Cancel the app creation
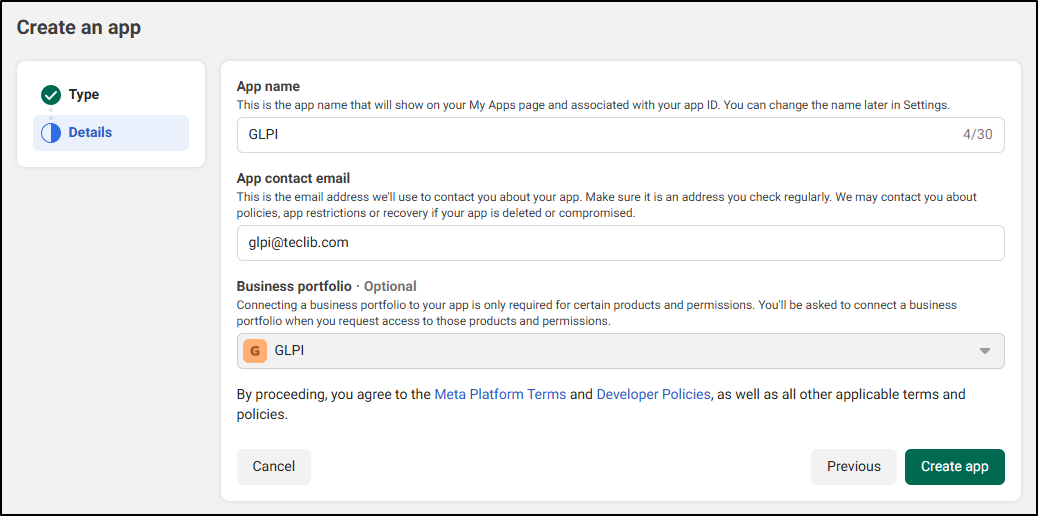Image resolution: width=1038 pixels, height=516 pixels. point(273,466)
